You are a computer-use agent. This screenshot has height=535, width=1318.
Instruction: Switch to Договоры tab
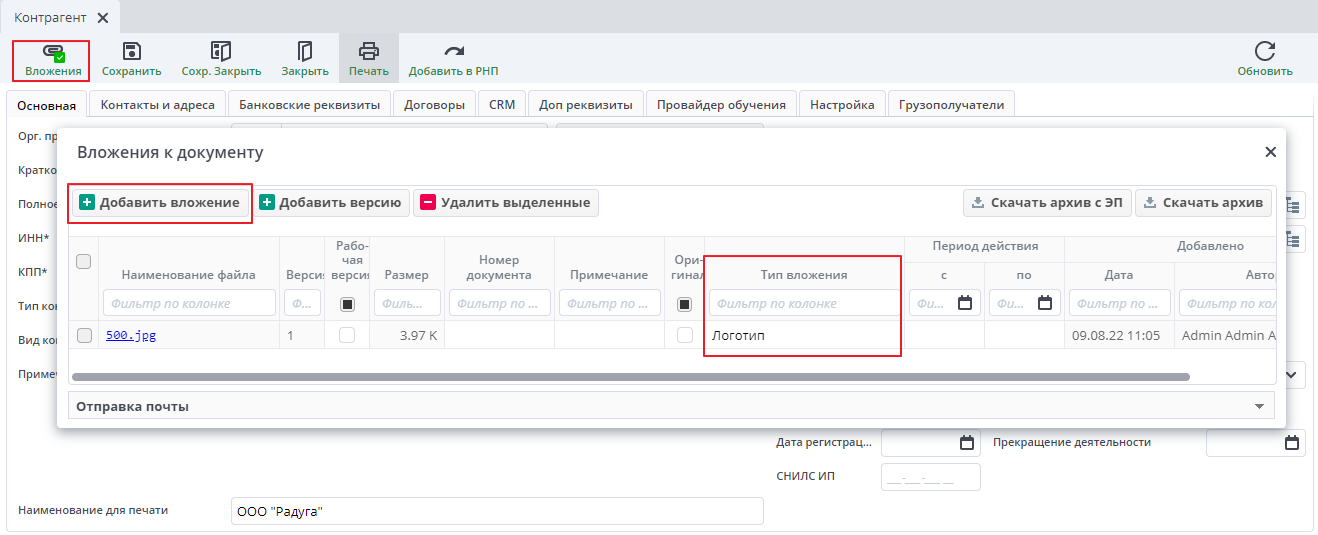tap(434, 104)
